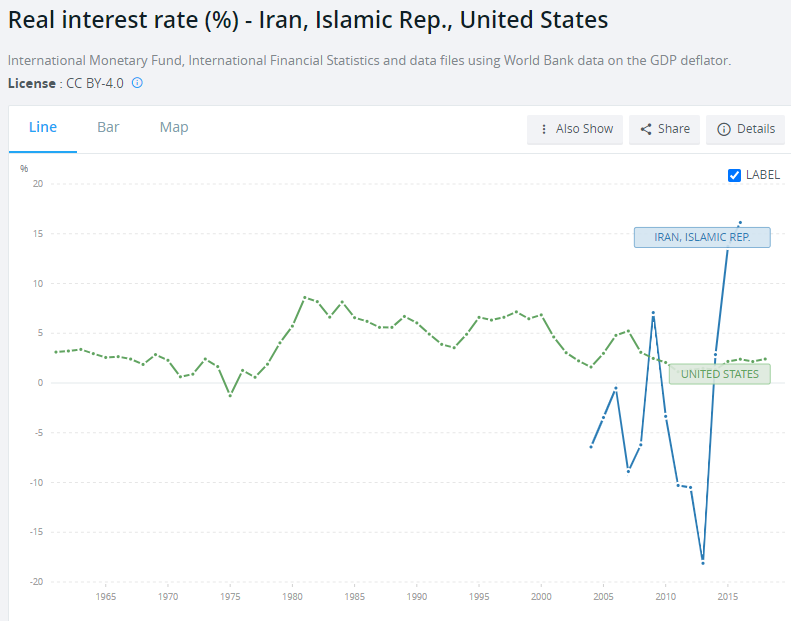Click the license info icon
This screenshot has width=791, height=621.
click(x=137, y=83)
